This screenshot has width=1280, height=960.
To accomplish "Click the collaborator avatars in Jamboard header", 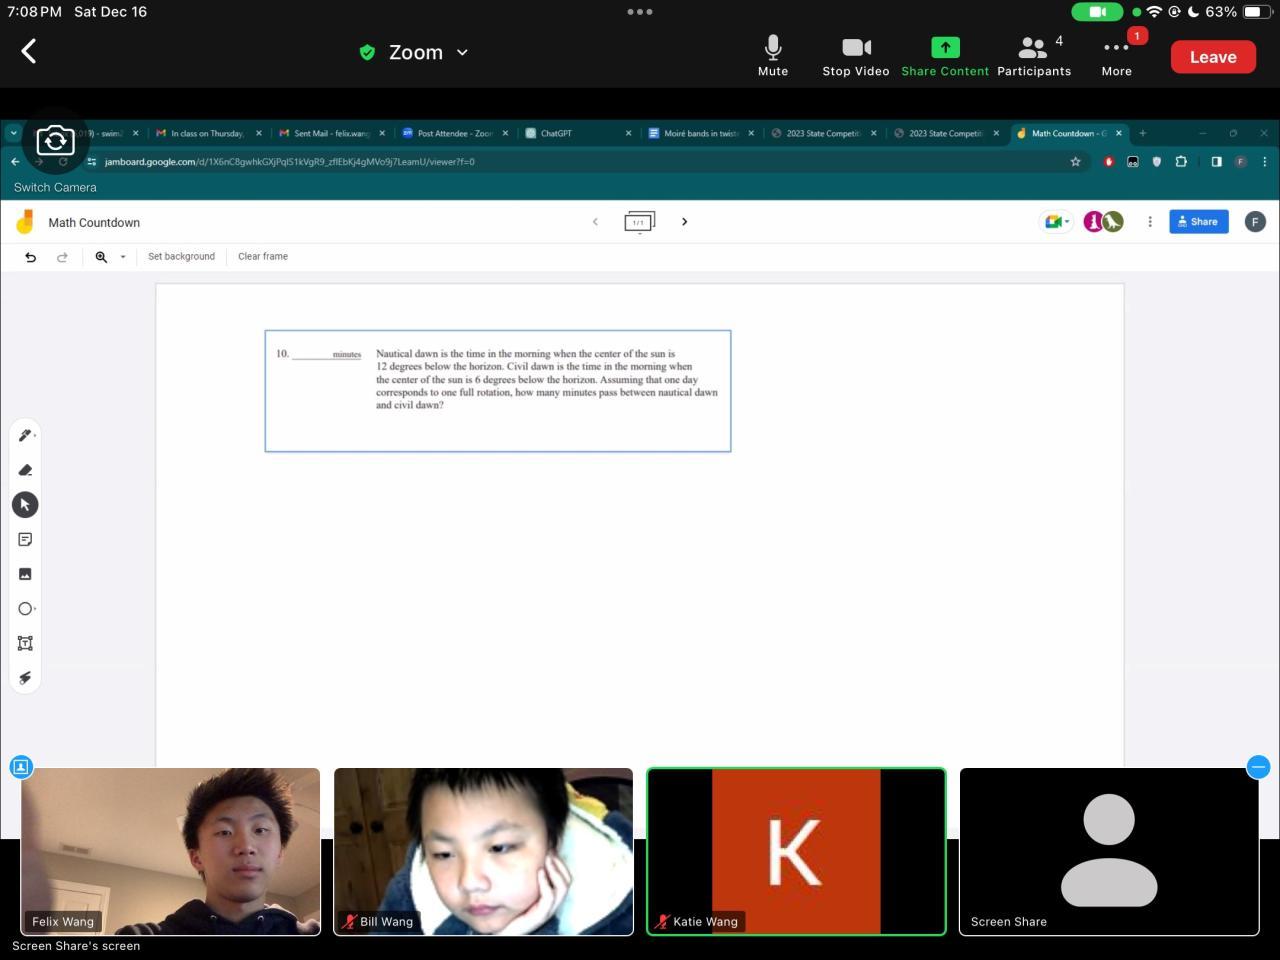I will 1104,222.
